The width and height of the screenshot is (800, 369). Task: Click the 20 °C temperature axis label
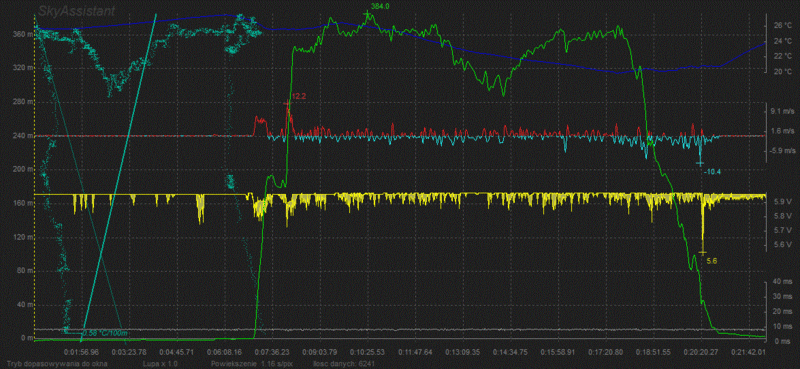(782, 72)
